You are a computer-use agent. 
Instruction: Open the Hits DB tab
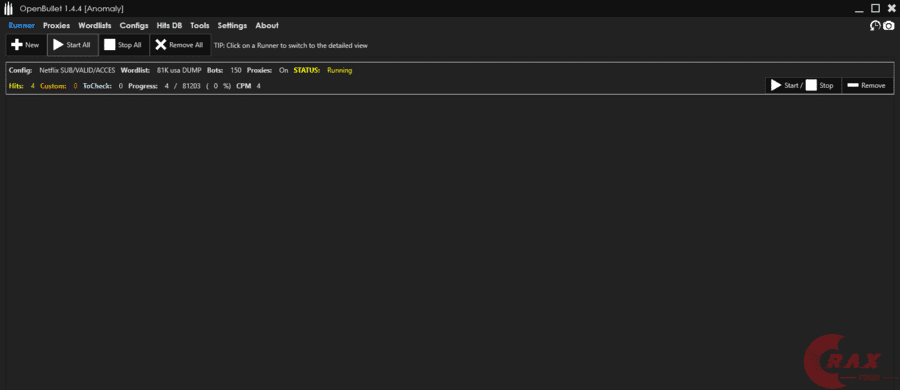[x=169, y=26]
